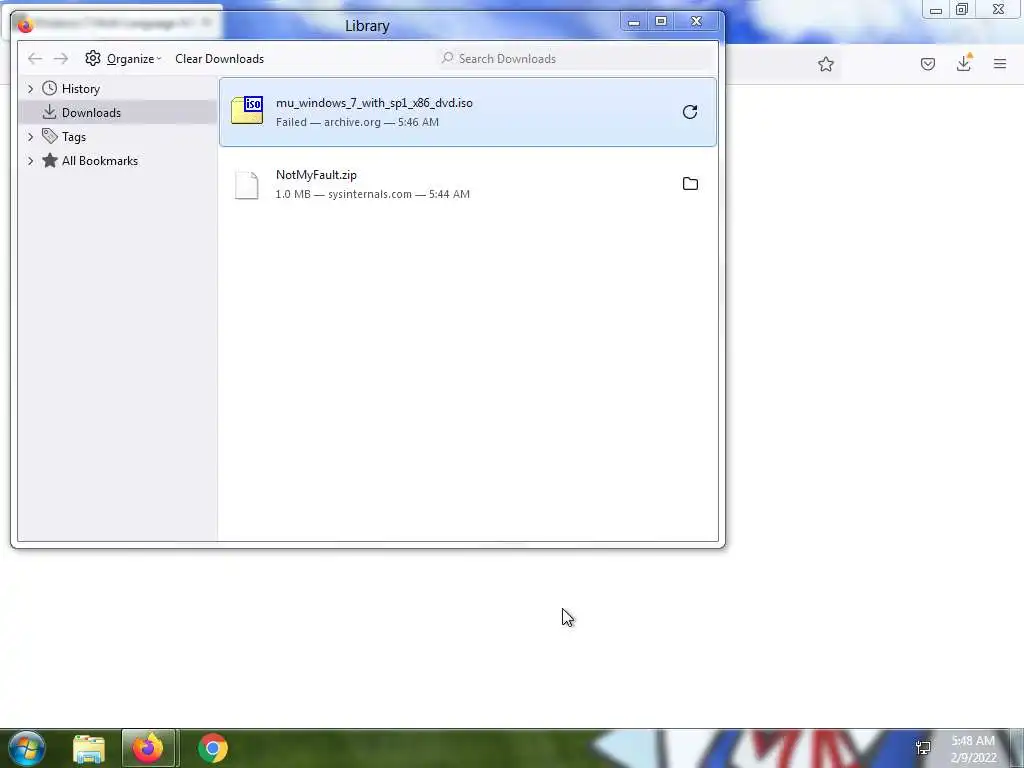Screen dimensions: 1024x768
Task: Expand the Tags tree item
Action: pyautogui.click(x=30, y=137)
